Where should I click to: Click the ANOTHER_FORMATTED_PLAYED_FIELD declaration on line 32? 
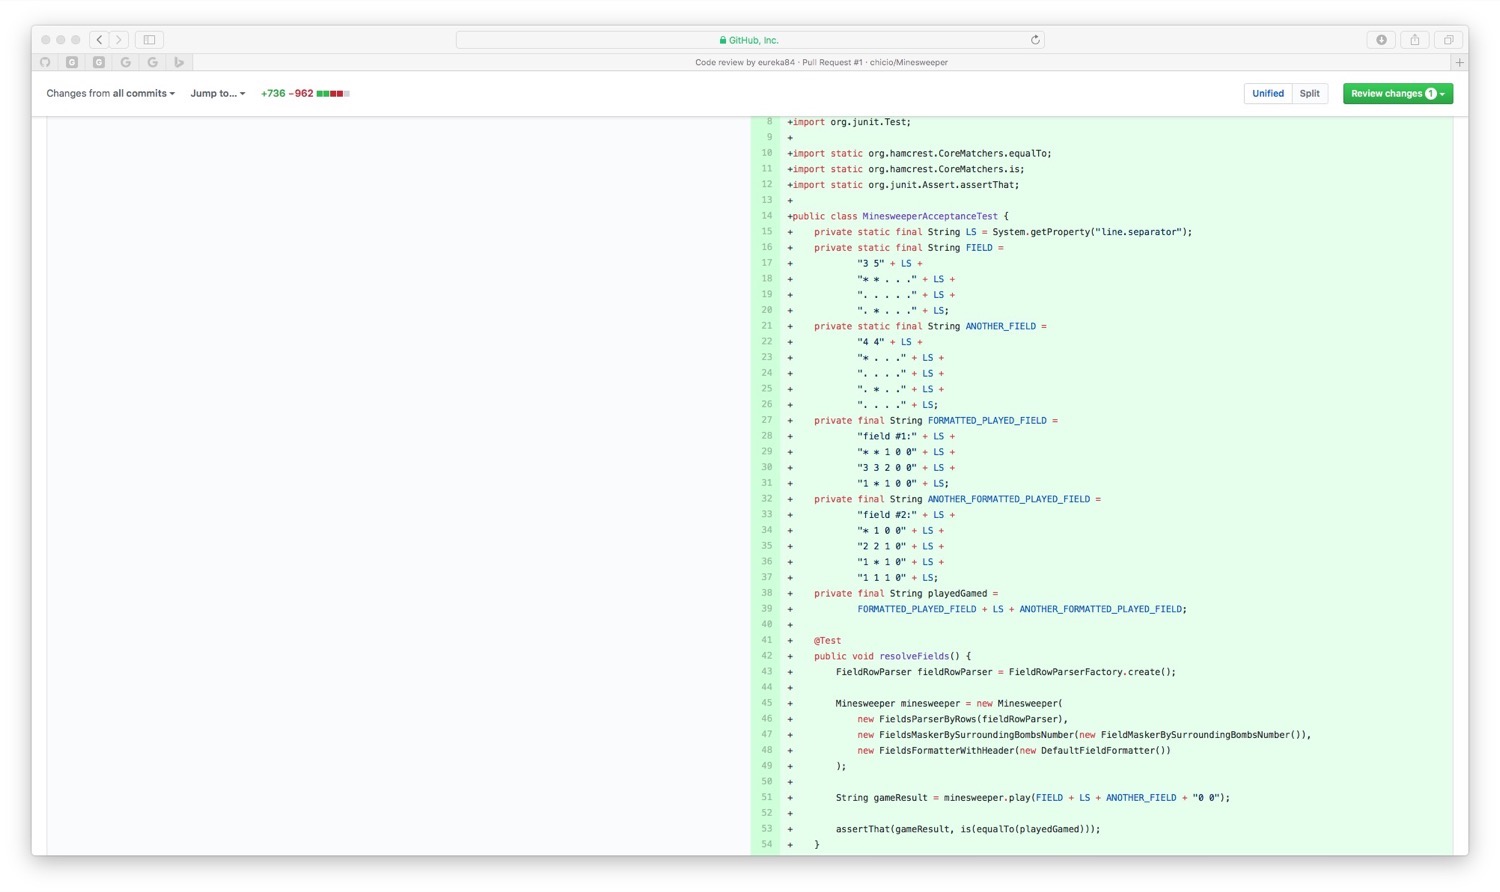pyautogui.click(x=1009, y=499)
